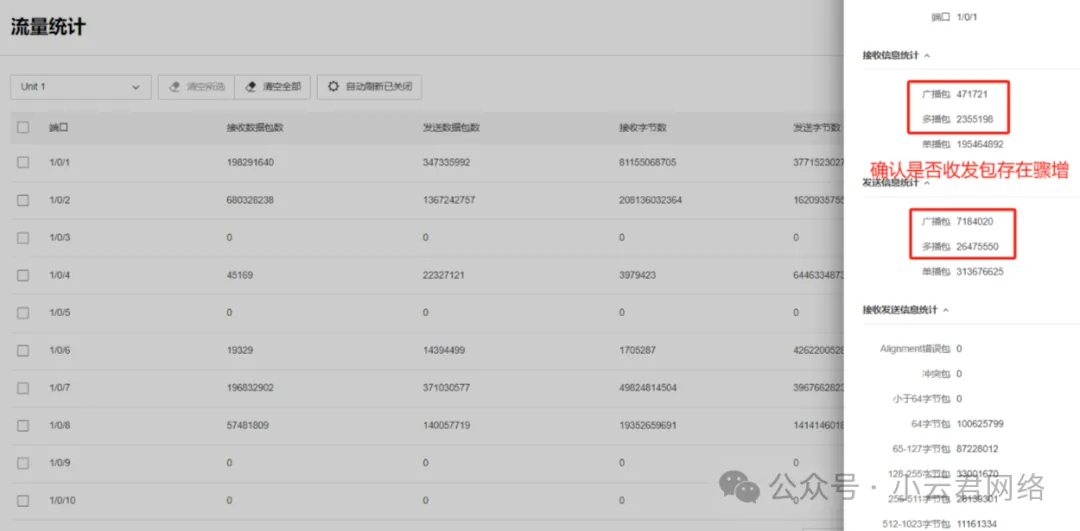
Task: Click the gear icon for auto refresh
Action: tap(333, 87)
